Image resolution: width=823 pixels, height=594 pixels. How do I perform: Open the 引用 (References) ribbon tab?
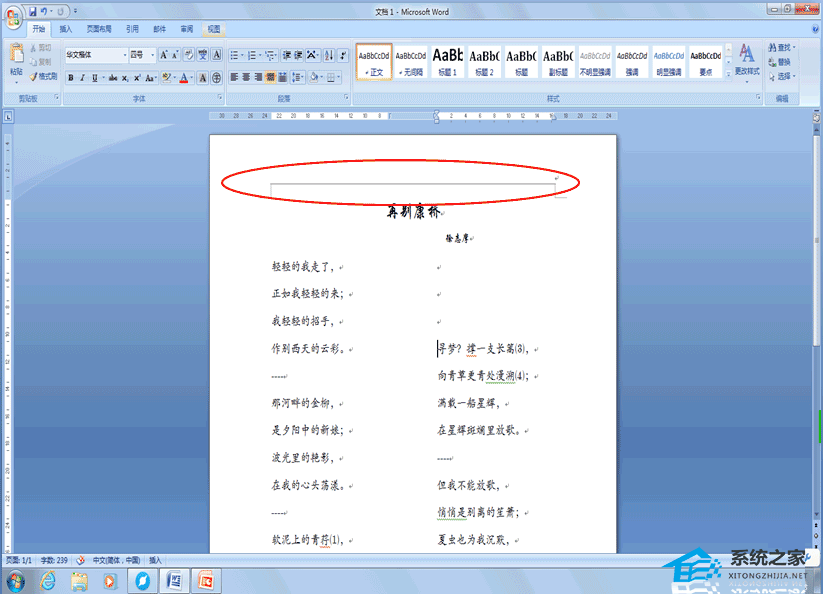click(x=132, y=29)
